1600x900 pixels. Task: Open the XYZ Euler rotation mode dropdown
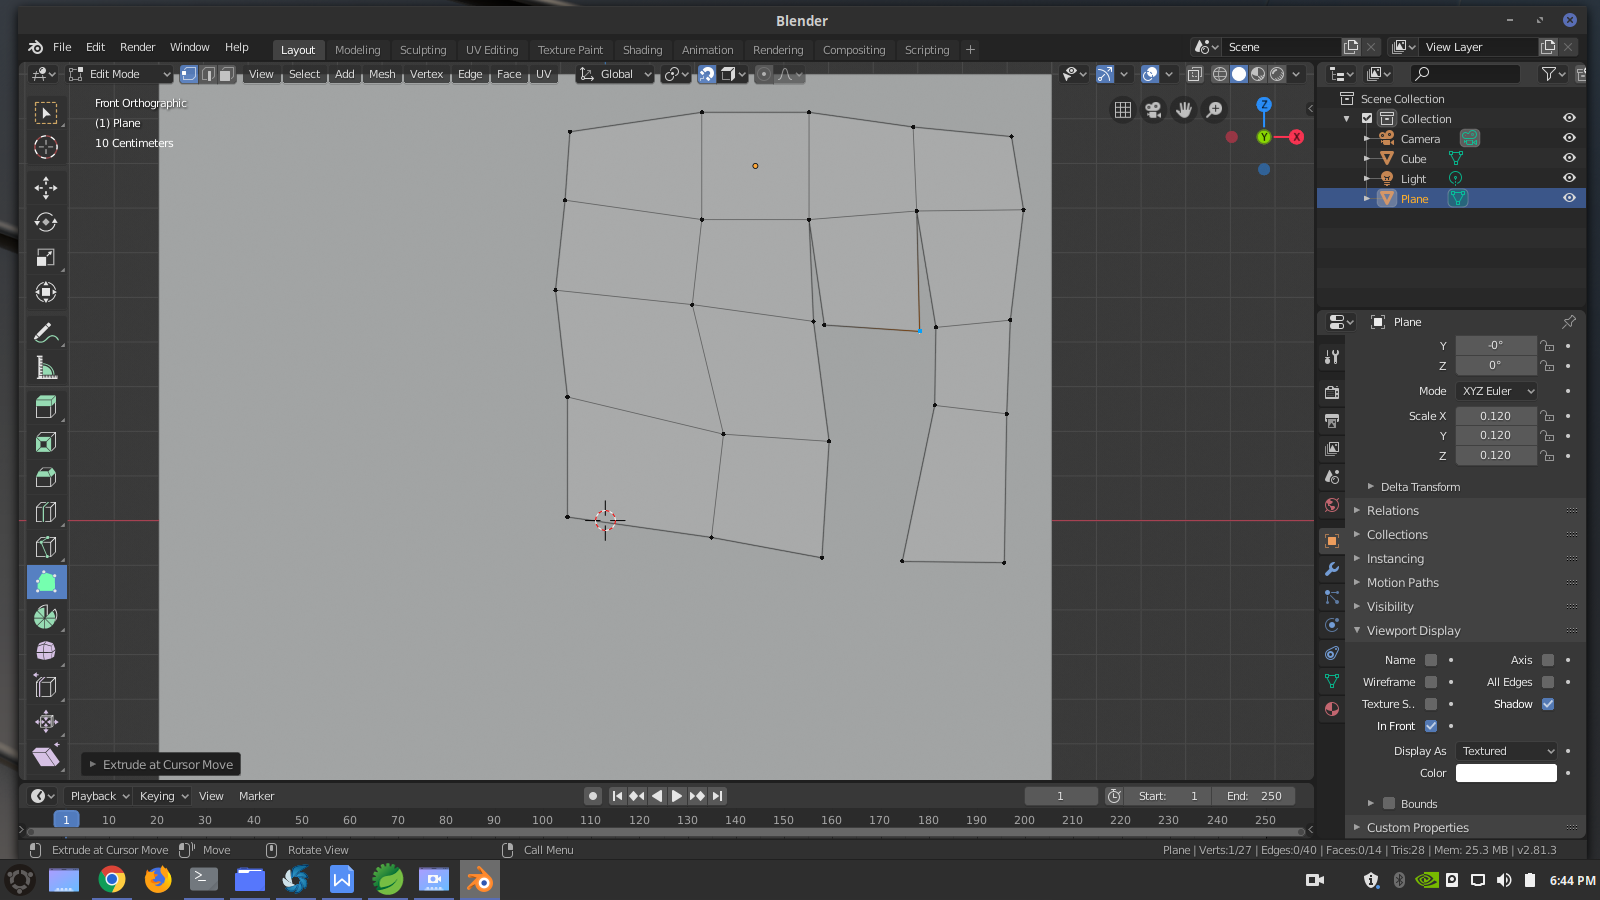pyautogui.click(x=1496, y=391)
